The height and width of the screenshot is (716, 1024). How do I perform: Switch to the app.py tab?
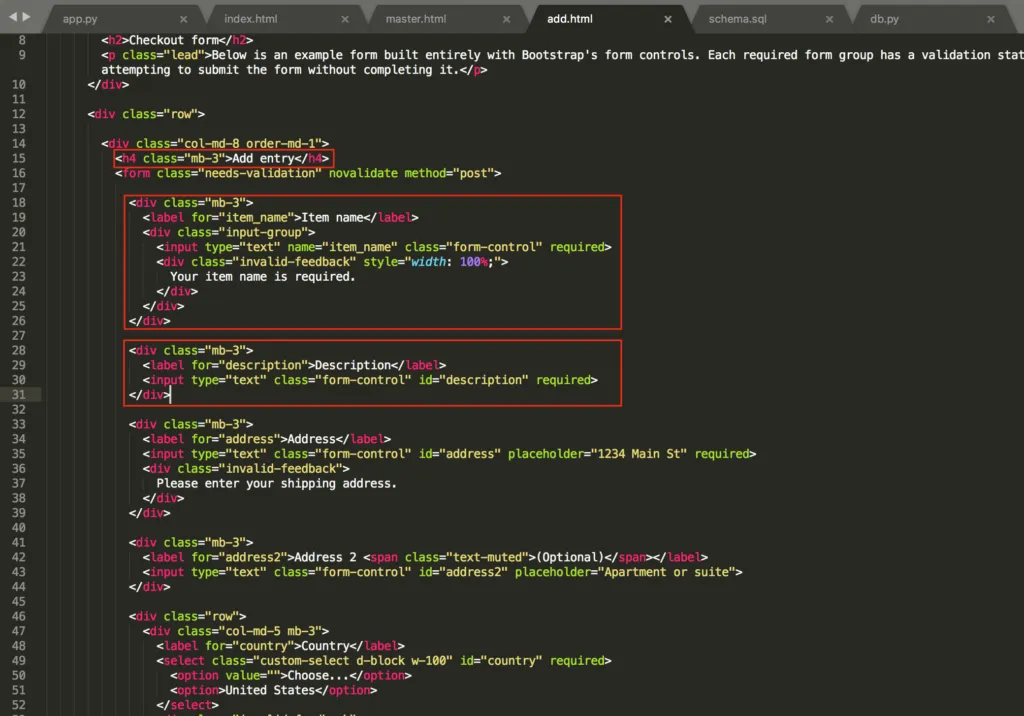(80, 19)
